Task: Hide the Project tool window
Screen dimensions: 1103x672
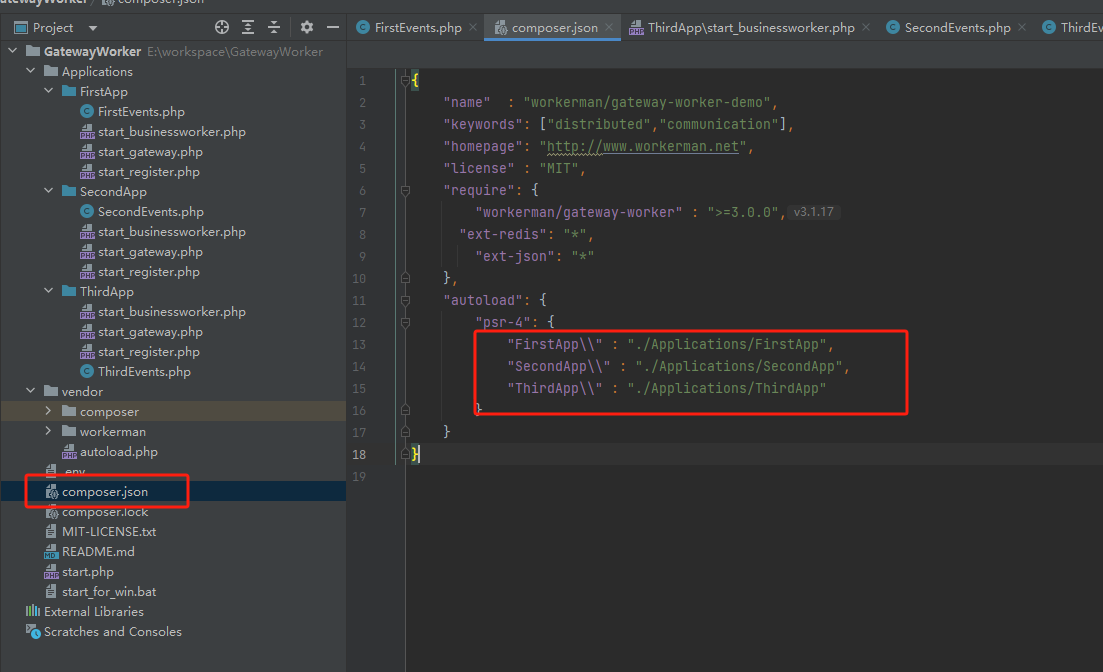Action: click(x=333, y=27)
